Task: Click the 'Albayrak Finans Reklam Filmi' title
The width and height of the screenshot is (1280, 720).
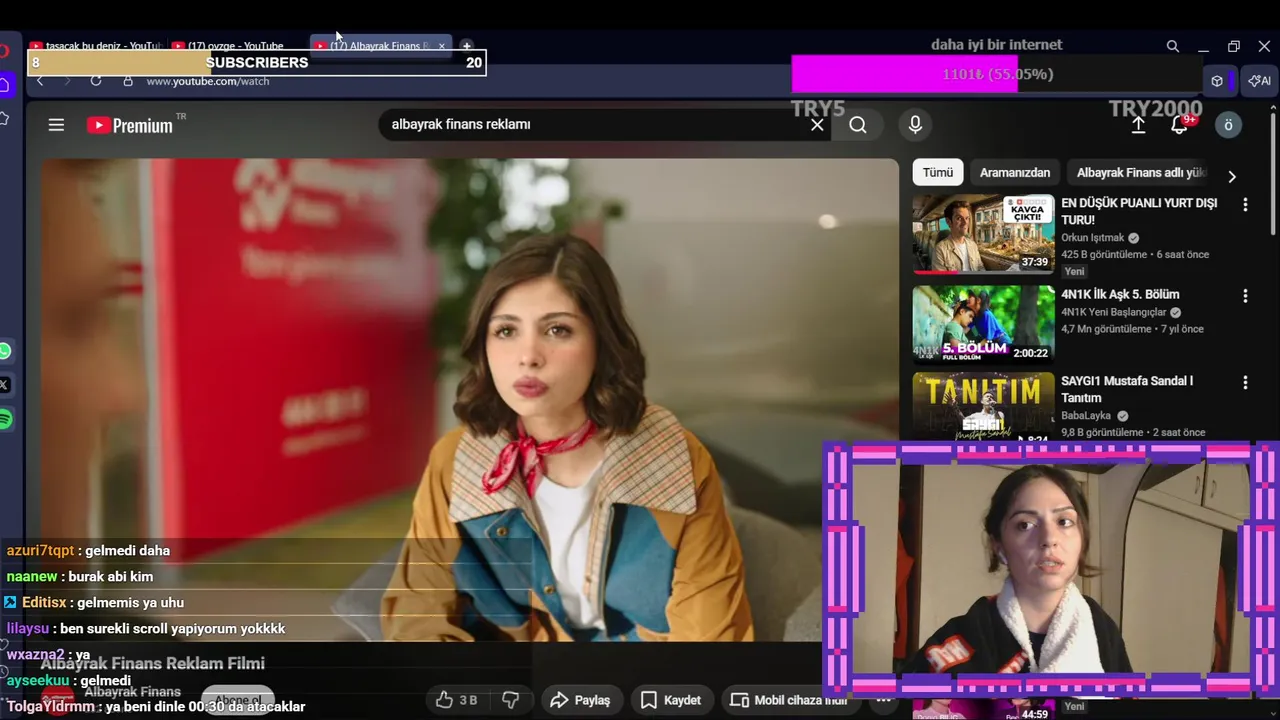Action: coord(152,663)
